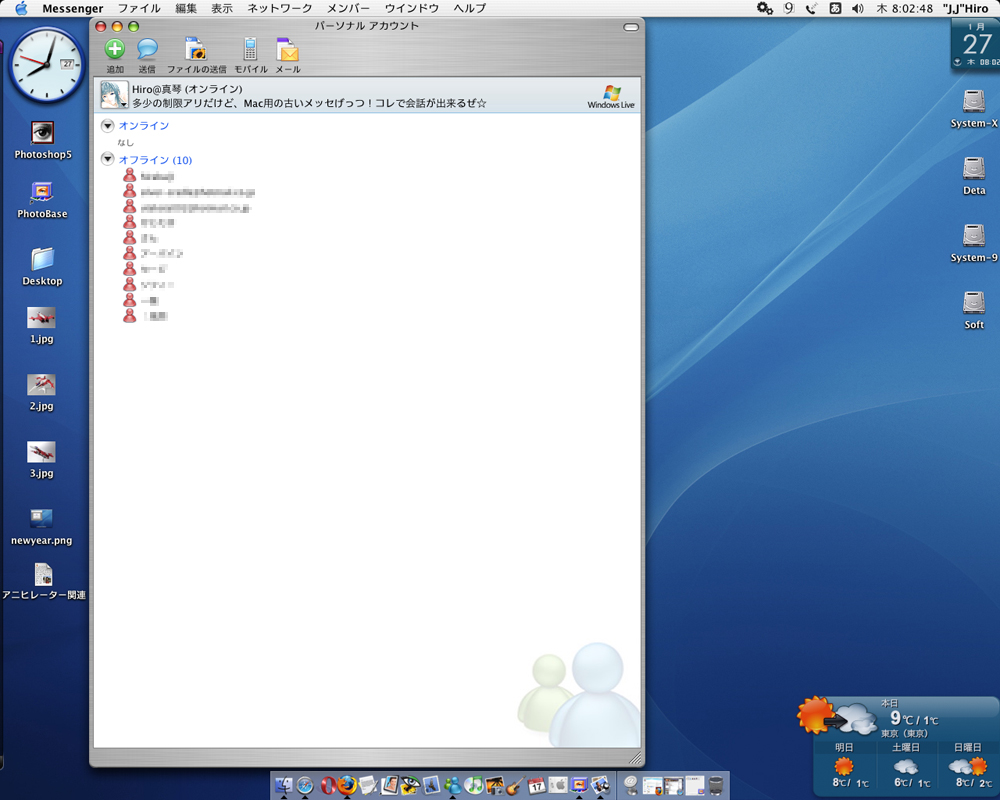Screen dimensions: 1000x800
Task: Select the Photoshop5 desktop icon
Action: click(43, 133)
